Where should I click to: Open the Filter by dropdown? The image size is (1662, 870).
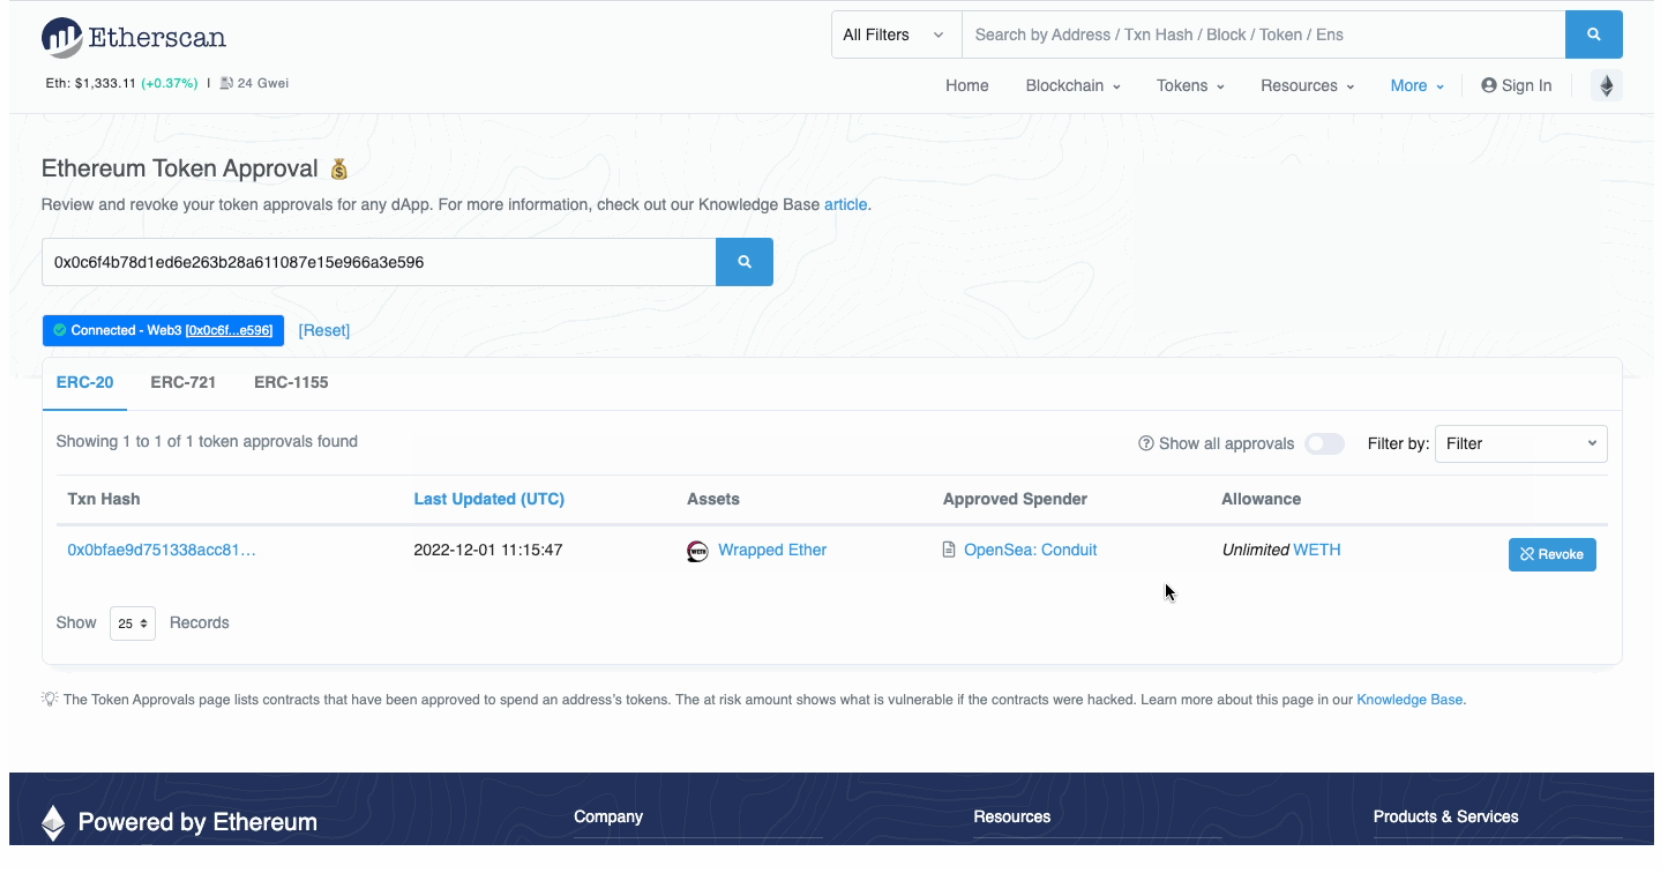(x=1520, y=444)
